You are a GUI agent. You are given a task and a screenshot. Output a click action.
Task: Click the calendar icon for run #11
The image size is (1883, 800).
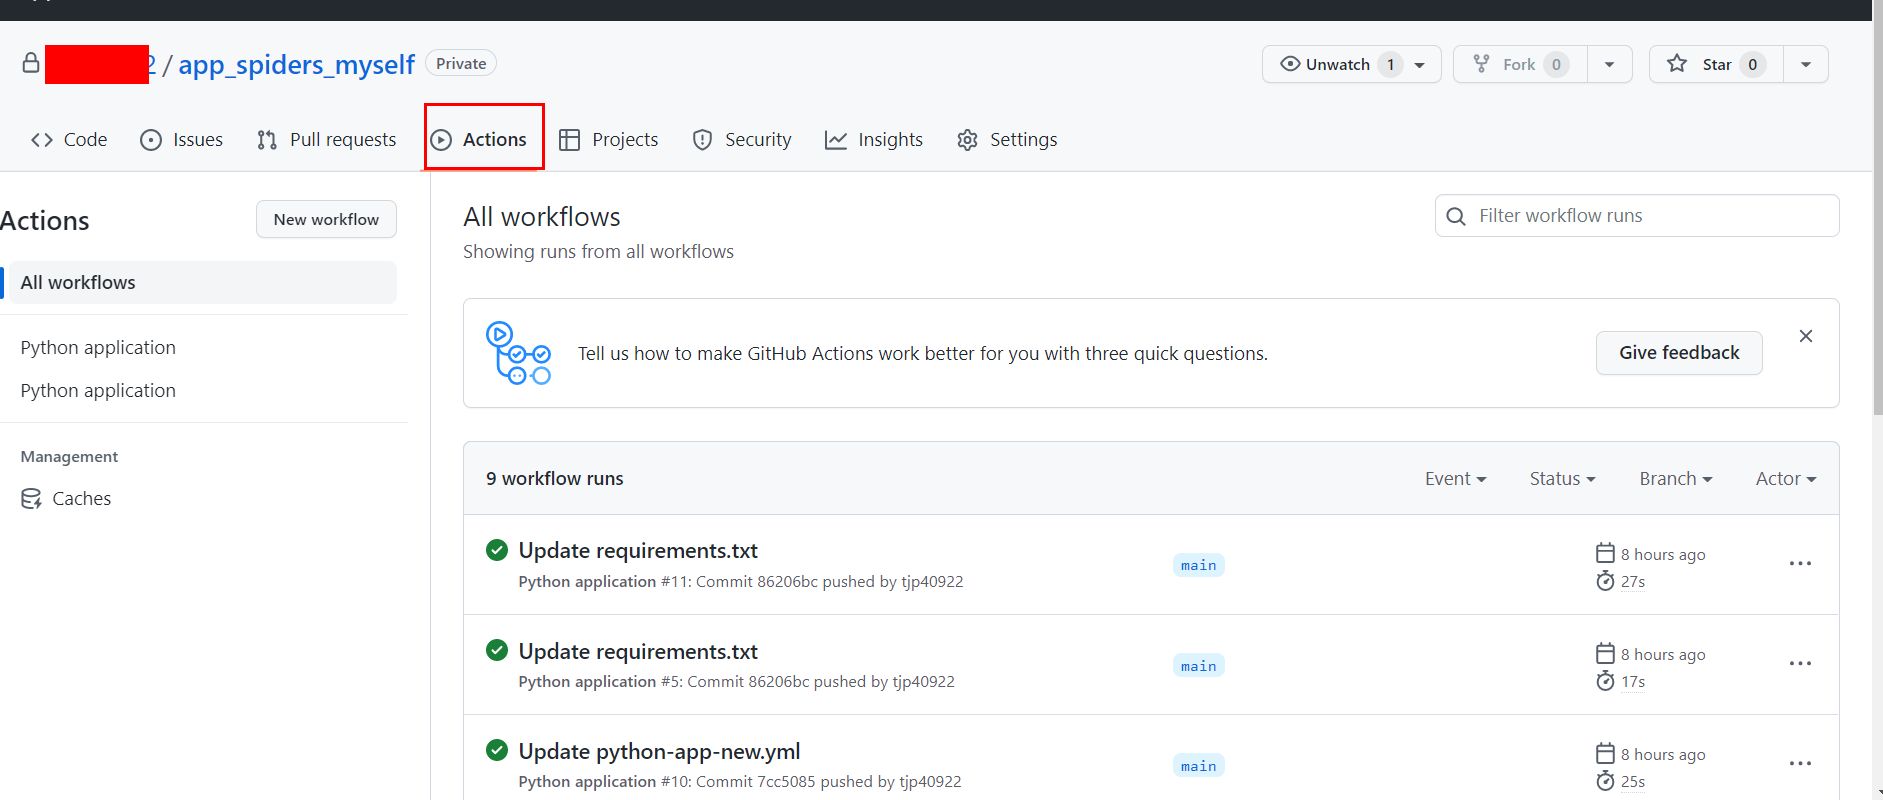click(1605, 553)
